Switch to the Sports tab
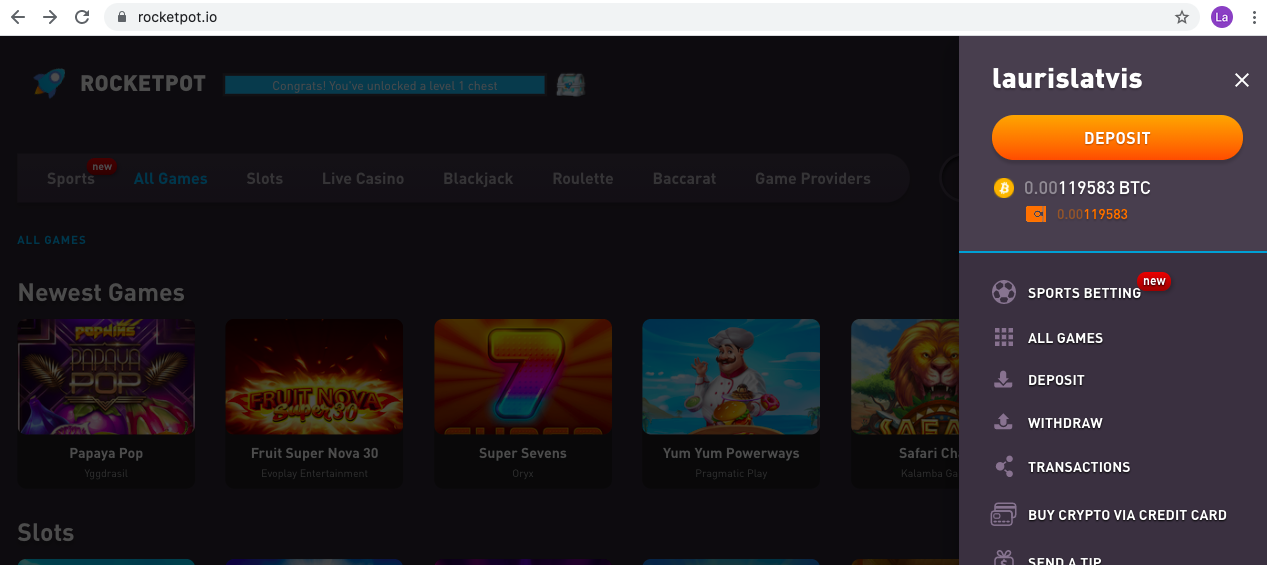Screen dimensions: 1267x565 (x=70, y=179)
